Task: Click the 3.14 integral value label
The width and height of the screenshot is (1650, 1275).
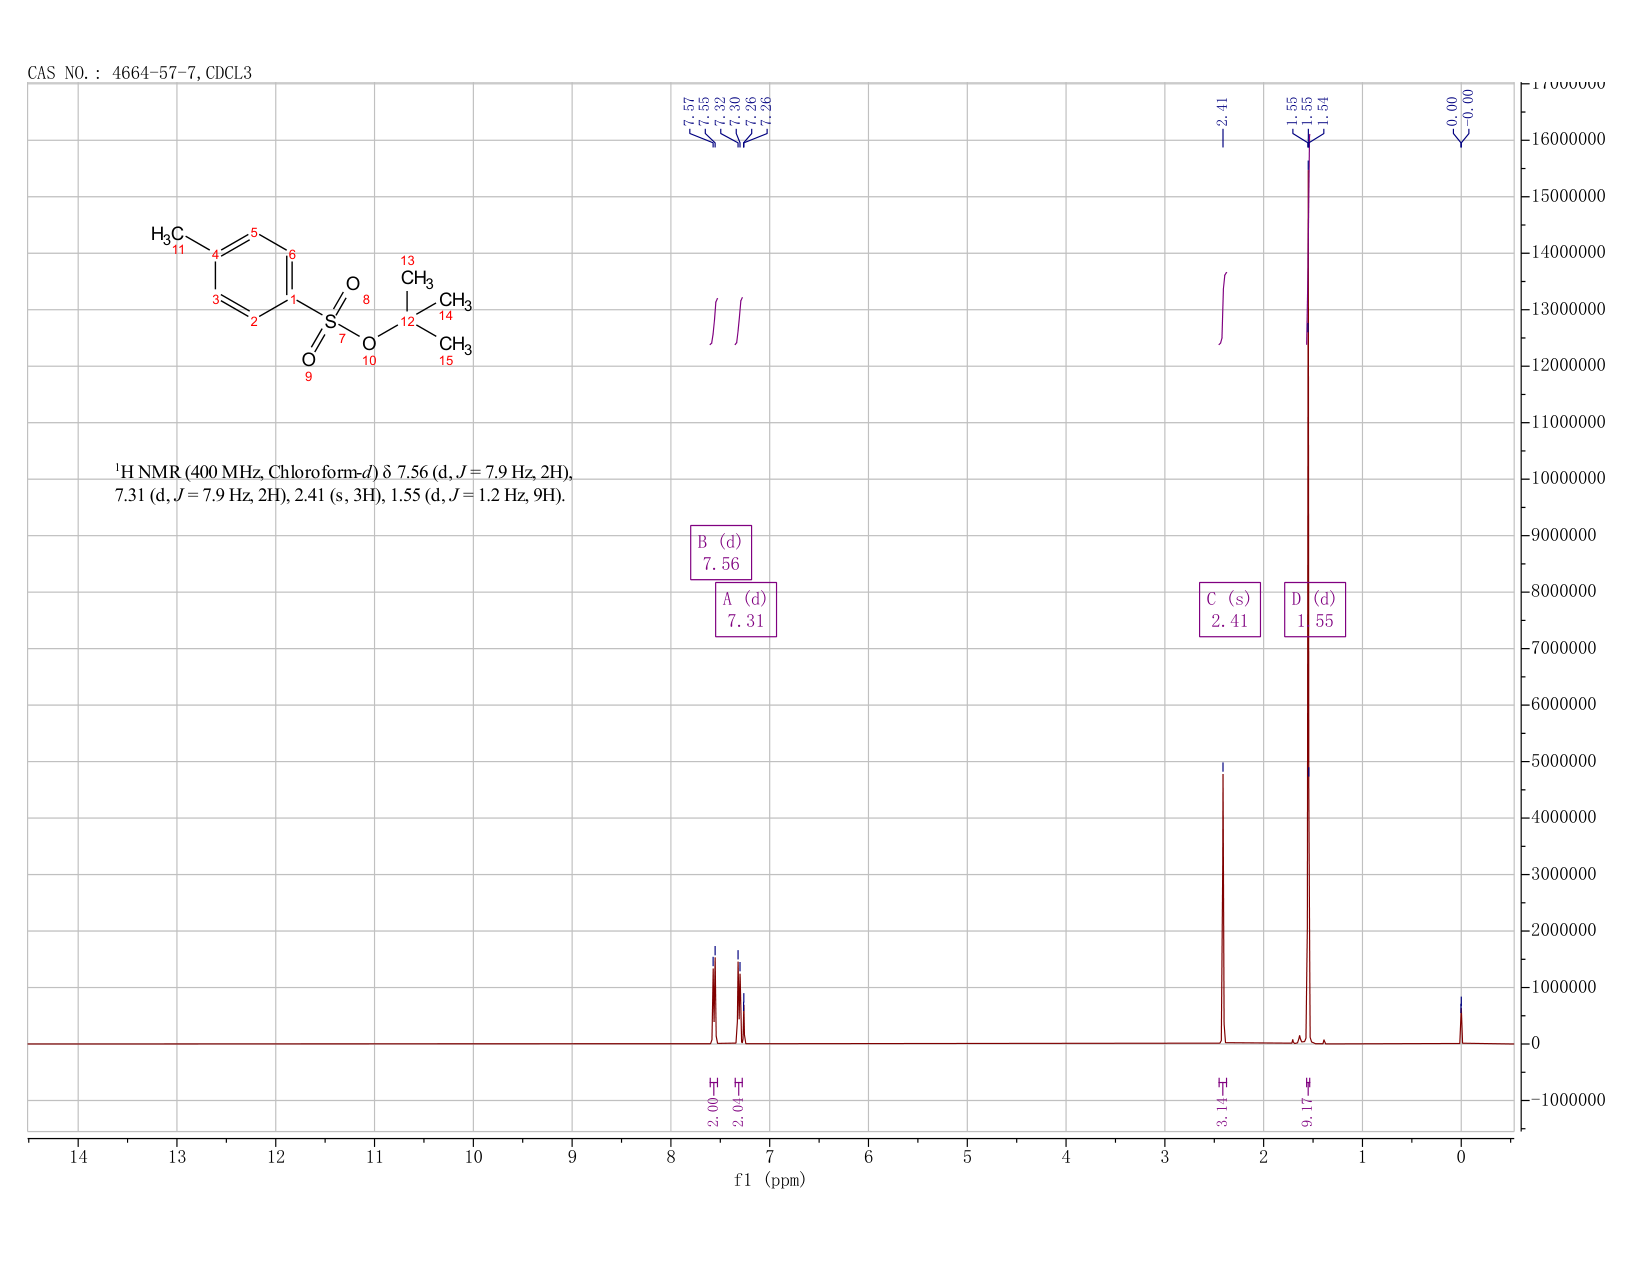Action: tap(1222, 1111)
